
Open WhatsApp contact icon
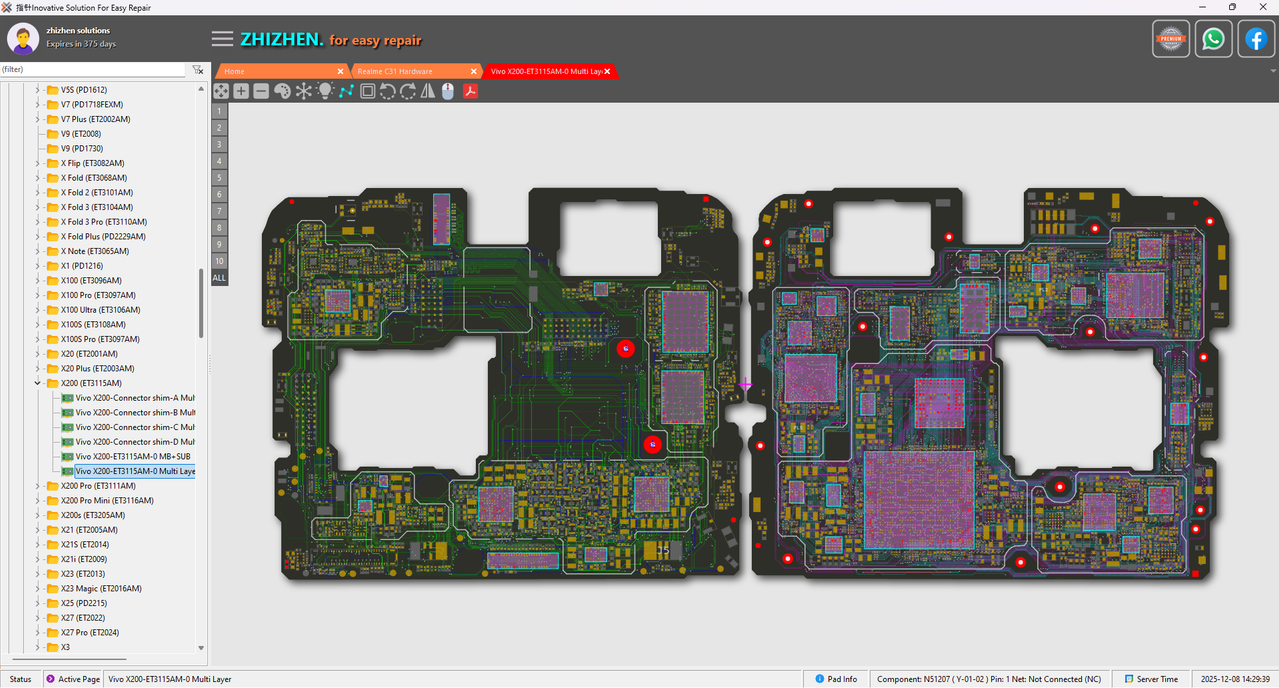(x=1213, y=39)
